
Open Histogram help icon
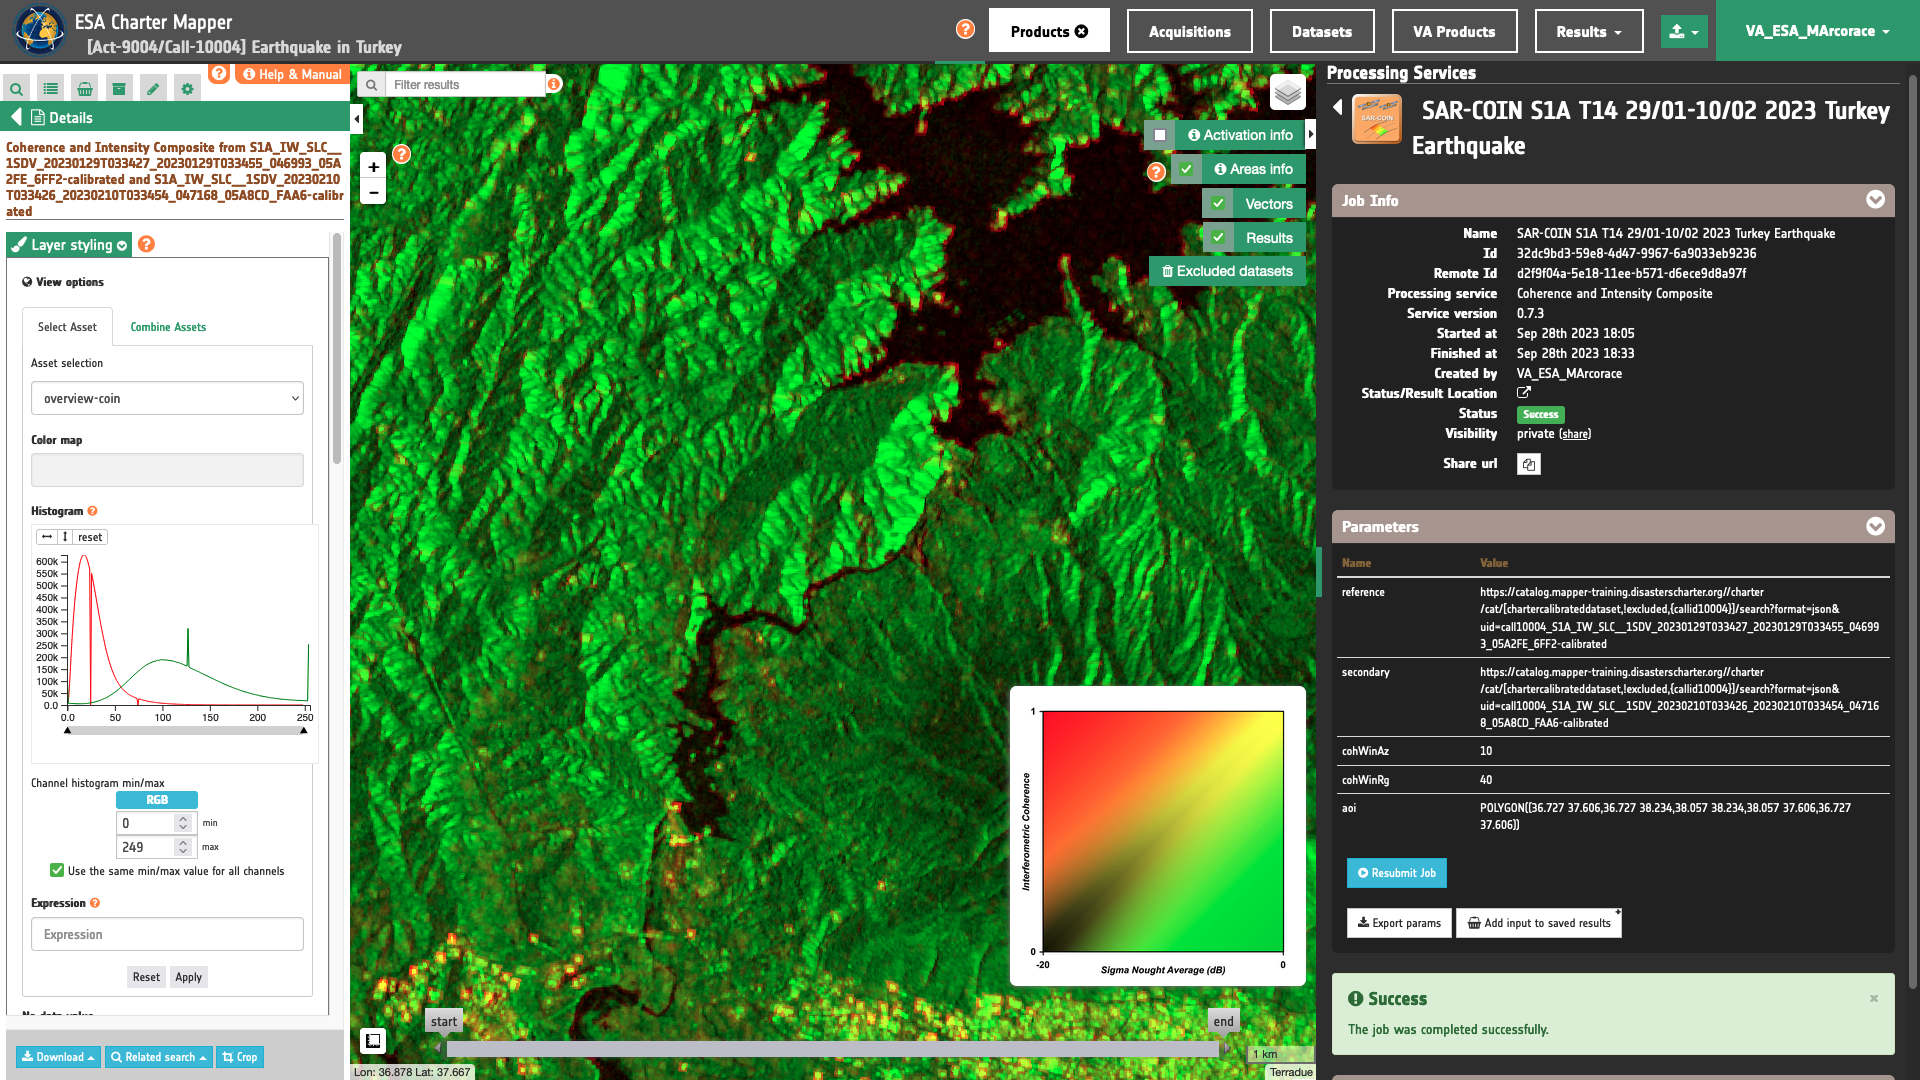tap(92, 511)
